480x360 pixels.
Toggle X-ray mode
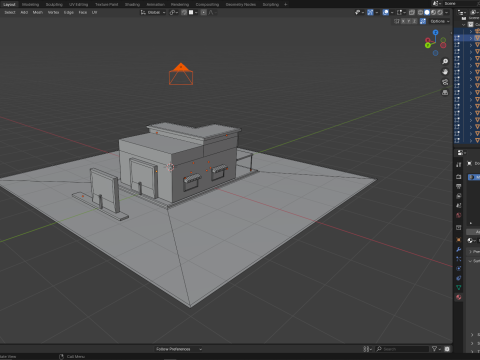412,12
